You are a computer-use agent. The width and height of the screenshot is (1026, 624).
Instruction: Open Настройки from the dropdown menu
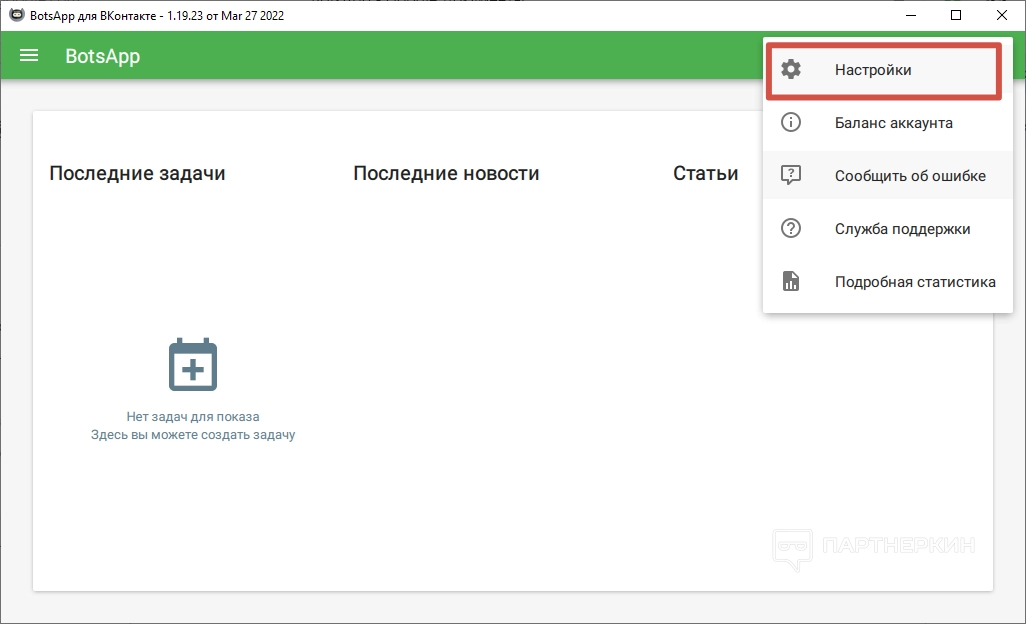[x=888, y=69]
